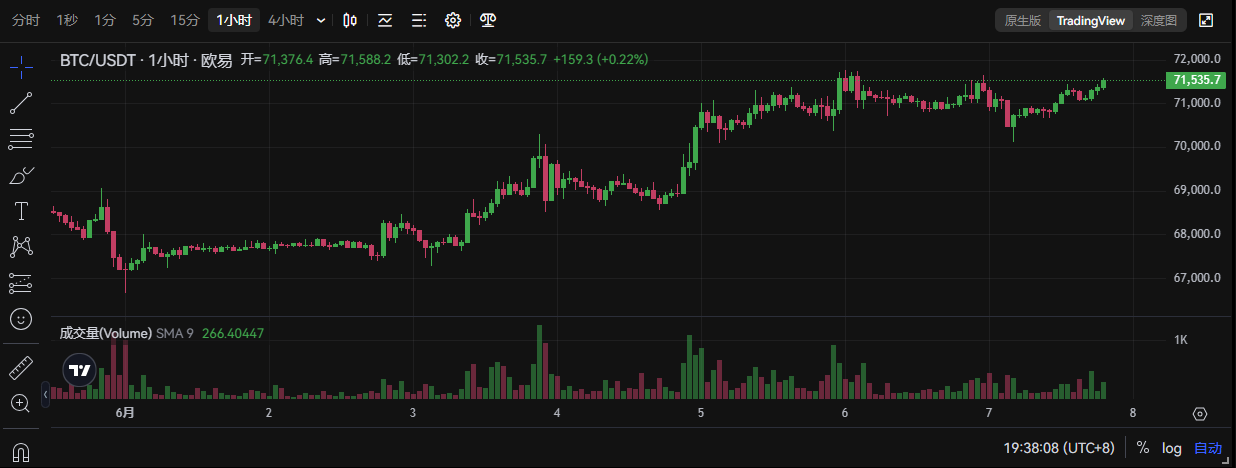1236x468 pixels.
Task: Switch to the 原生版 chart tab
Action: [1023, 20]
